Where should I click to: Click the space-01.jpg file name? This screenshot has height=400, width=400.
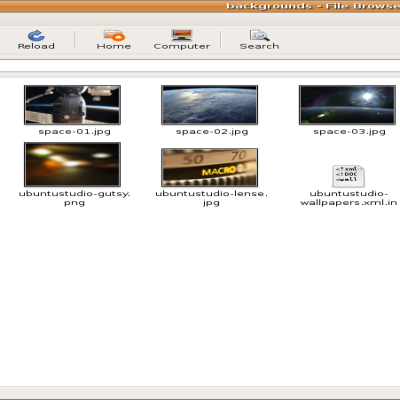point(74,132)
